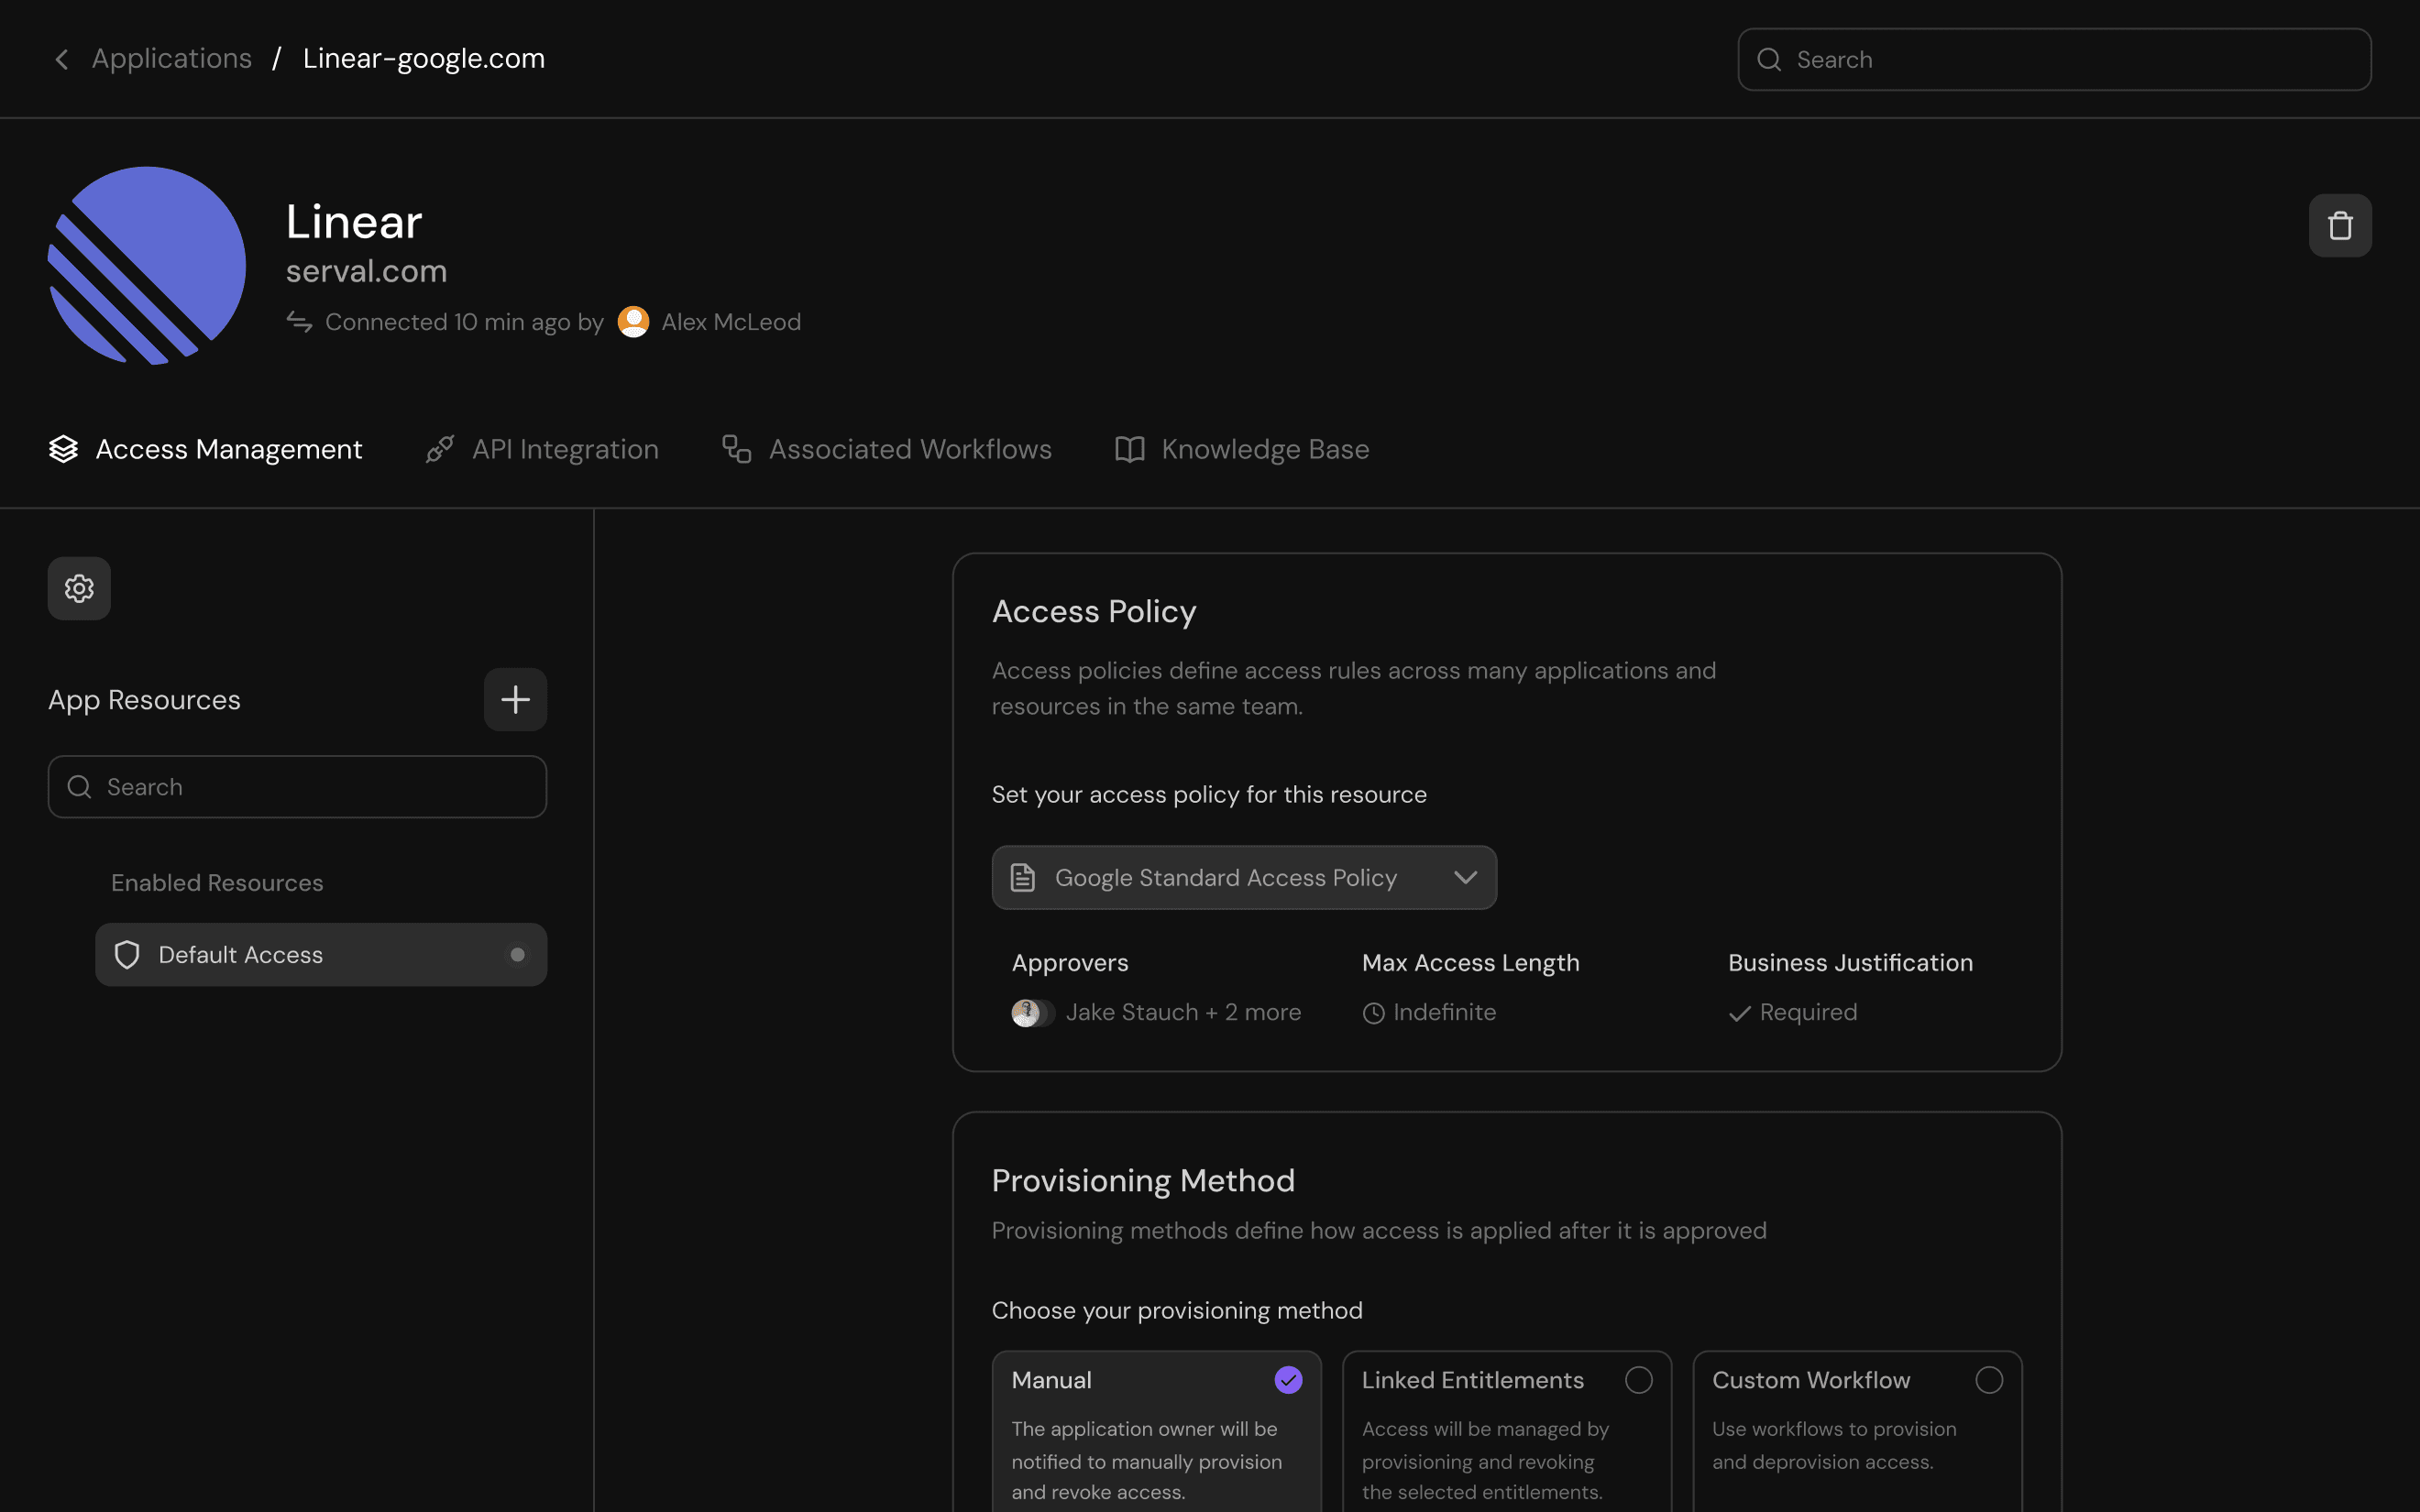Open the Associated Workflows tab

pyautogui.click(x=887, y=450)
